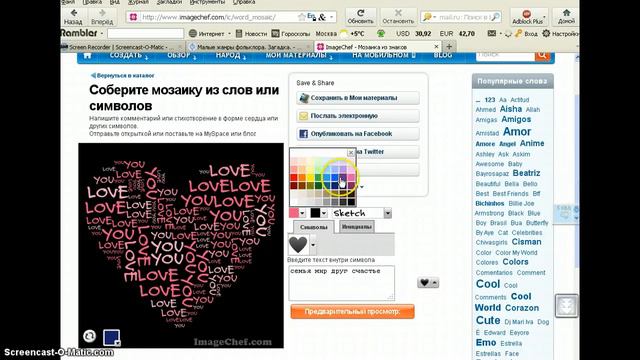This screenshot has width=640, height=360.
Task: Open Adblock Plus toolbar icon
Action: (x=527, y=13)
